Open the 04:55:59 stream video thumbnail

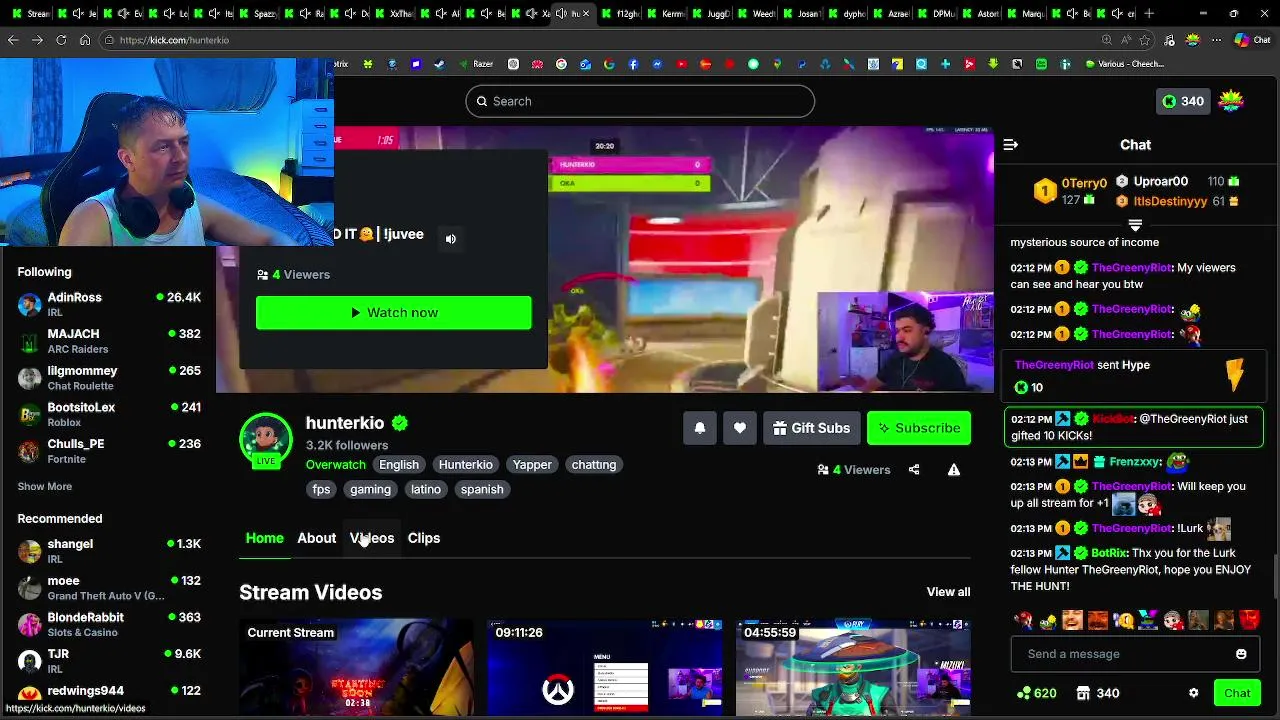coord(853,668)
